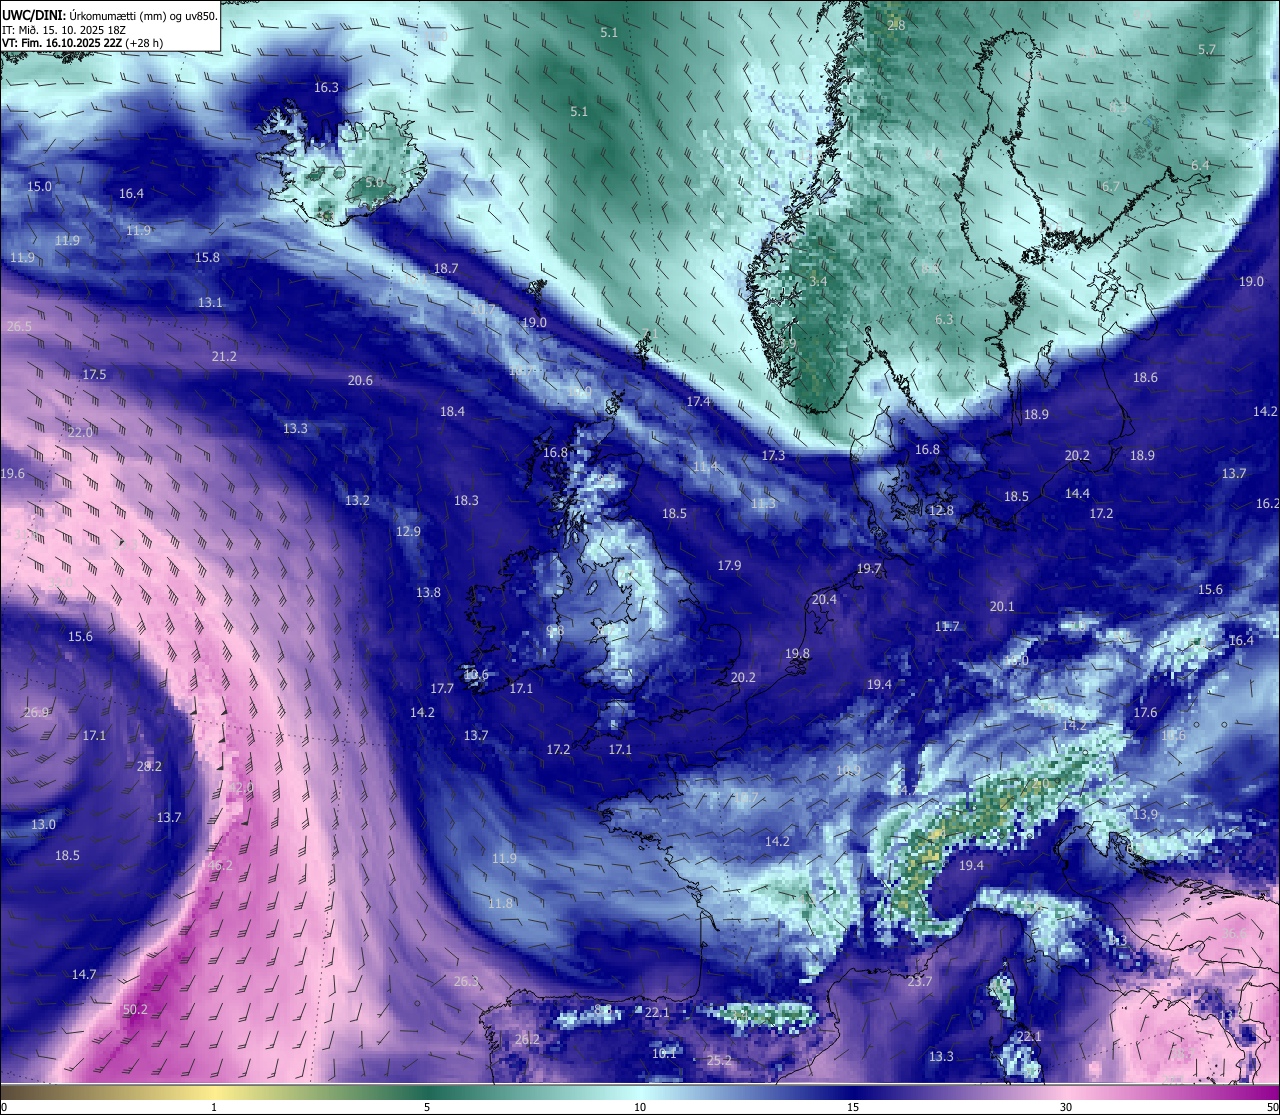This screenshot has width=1280, height=1115.
Task: Click the dark blue legend segment above tick 15
Action: (x=853, y=1091)
